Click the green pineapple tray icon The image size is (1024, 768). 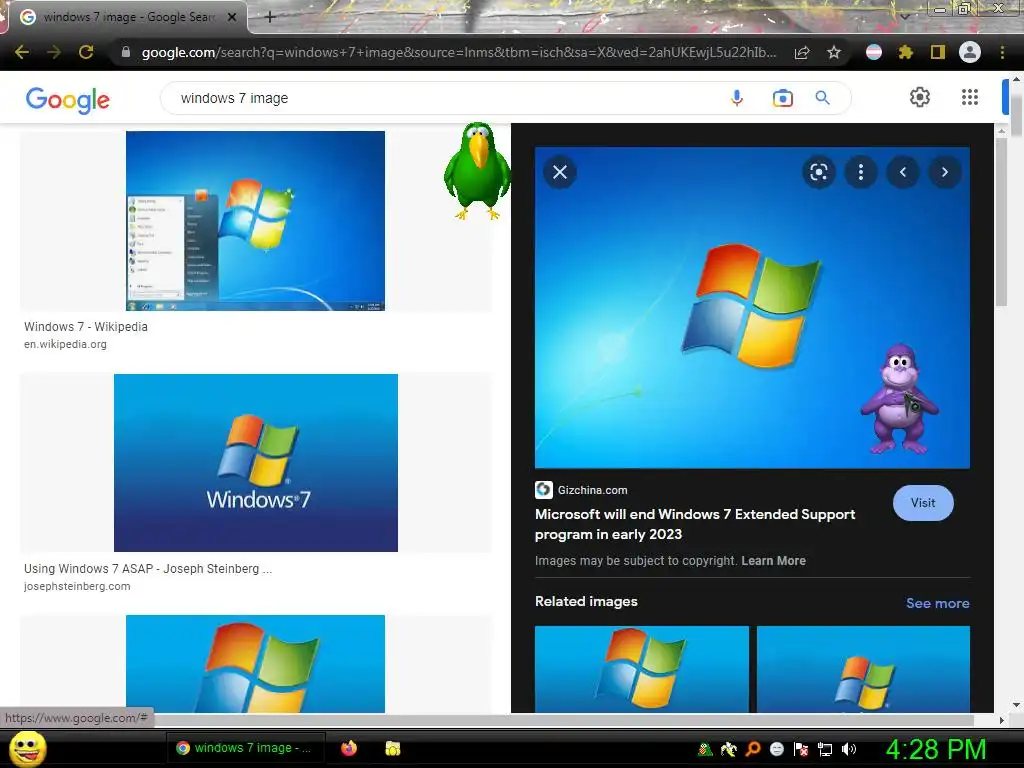pyautogui.click(x=705, y=749)
